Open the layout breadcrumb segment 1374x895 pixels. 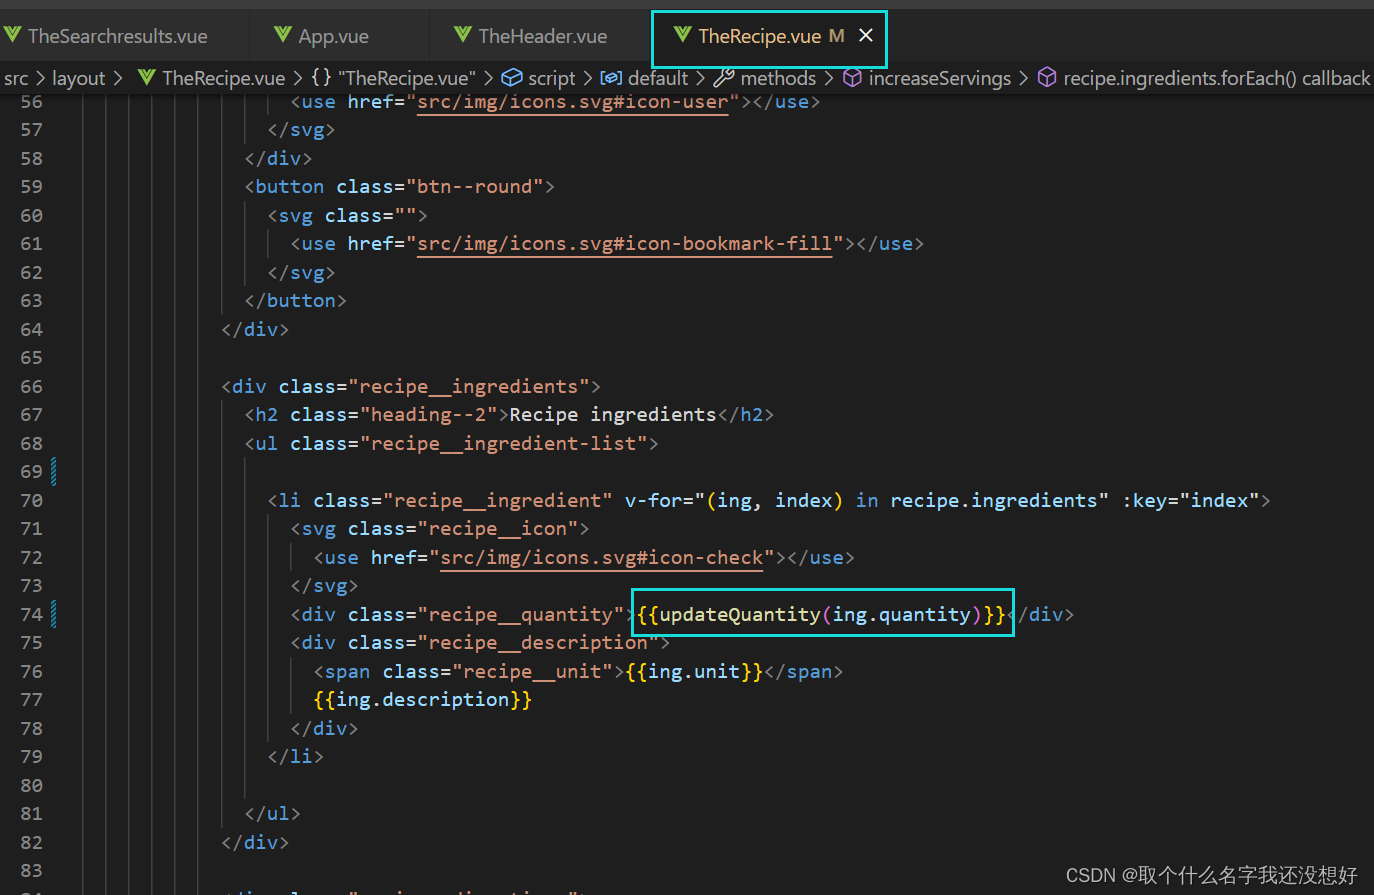click(x=79, y=78)
